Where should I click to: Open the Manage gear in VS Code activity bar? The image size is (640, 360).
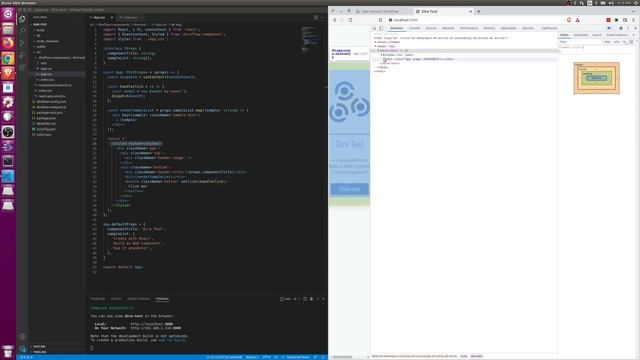(22, 349)
